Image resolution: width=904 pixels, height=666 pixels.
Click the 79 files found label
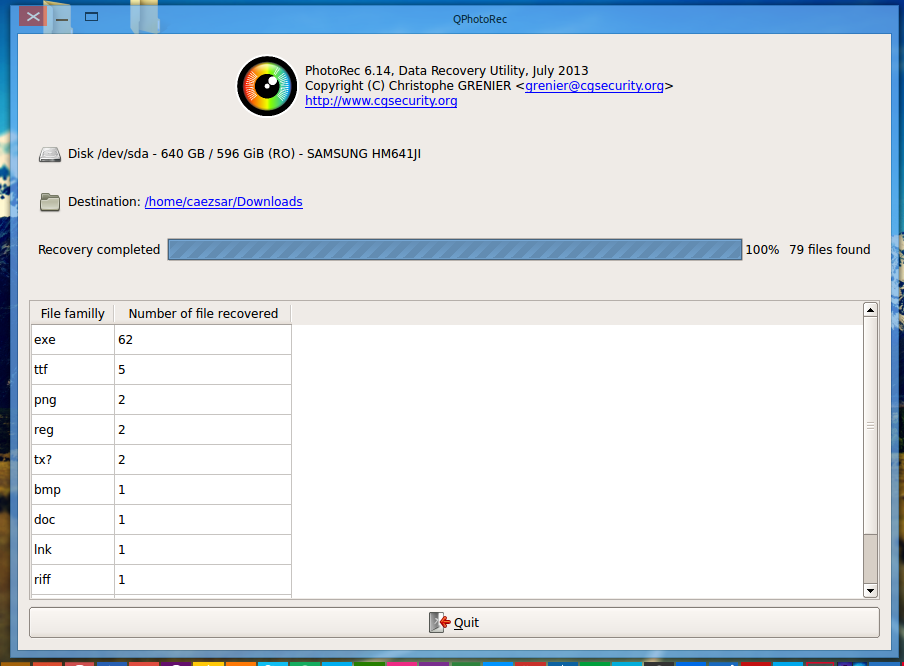[x=830, y=250]
